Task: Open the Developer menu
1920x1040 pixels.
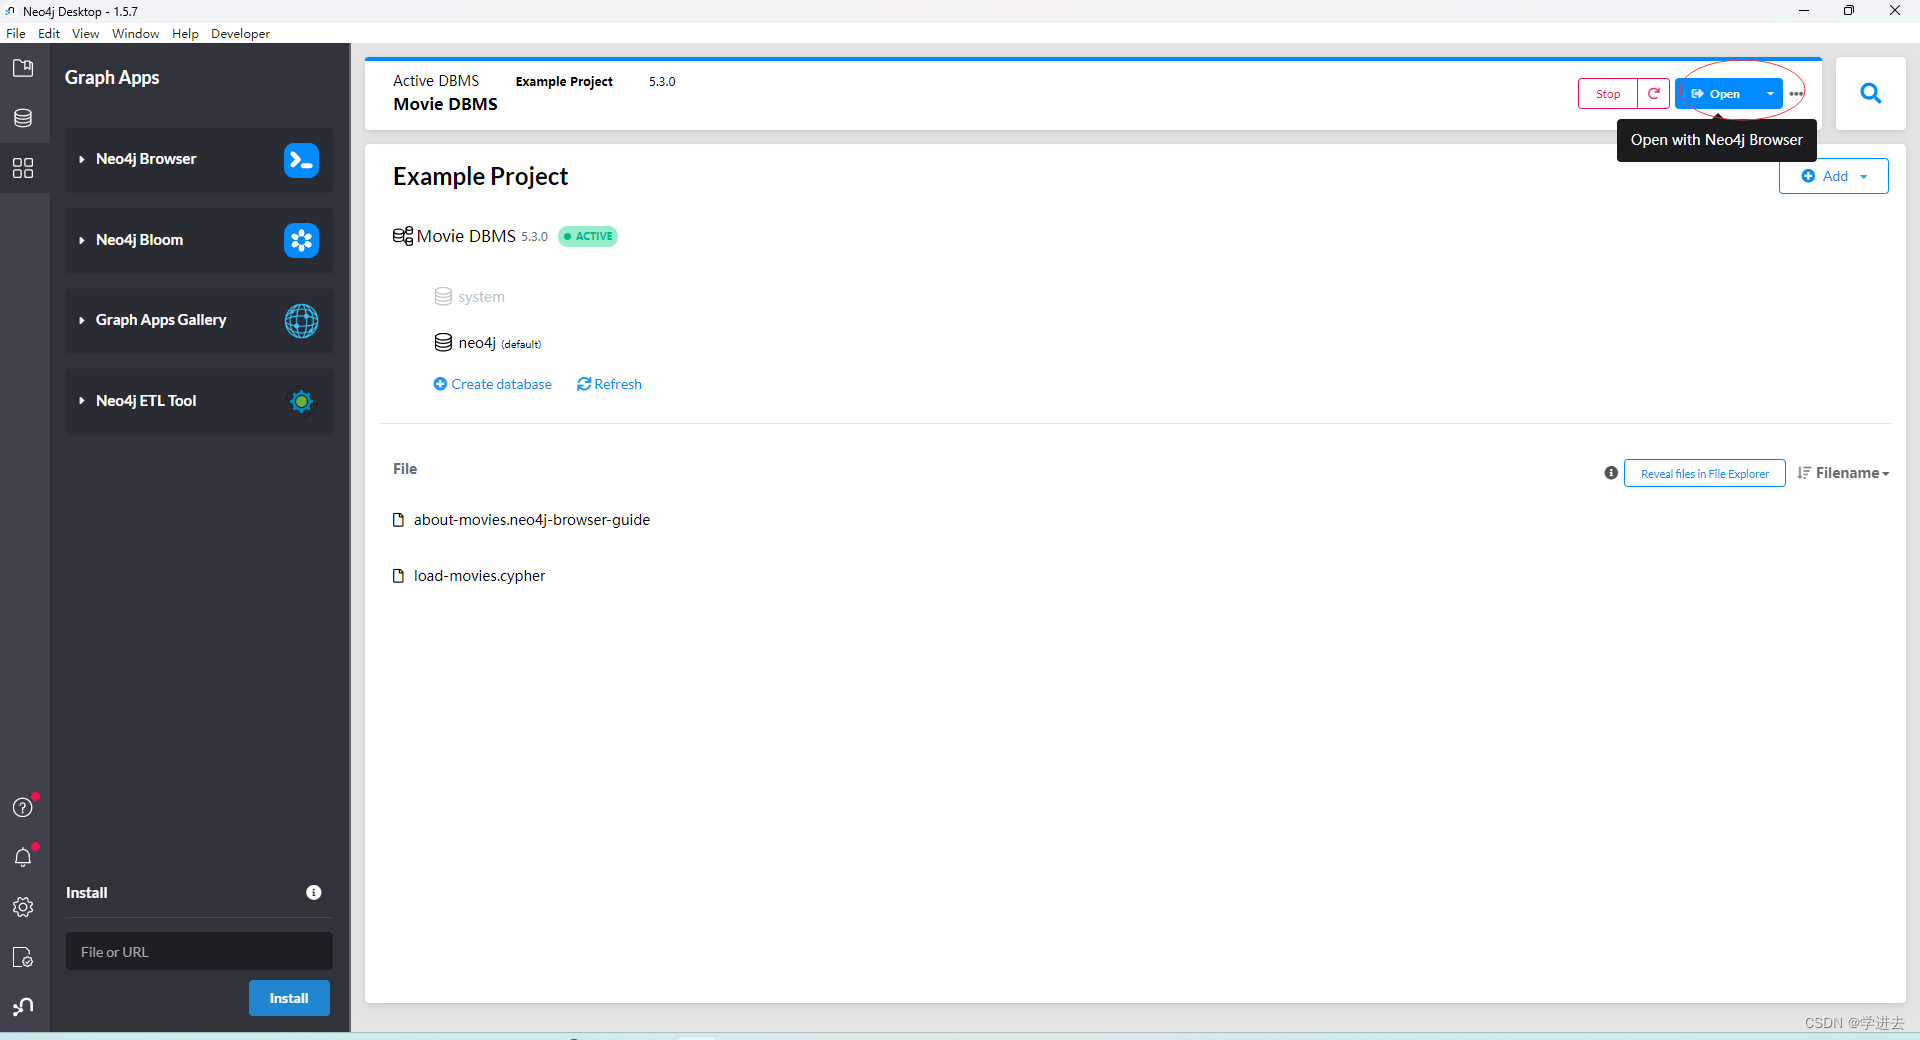Action: click(x=240, y=33)
